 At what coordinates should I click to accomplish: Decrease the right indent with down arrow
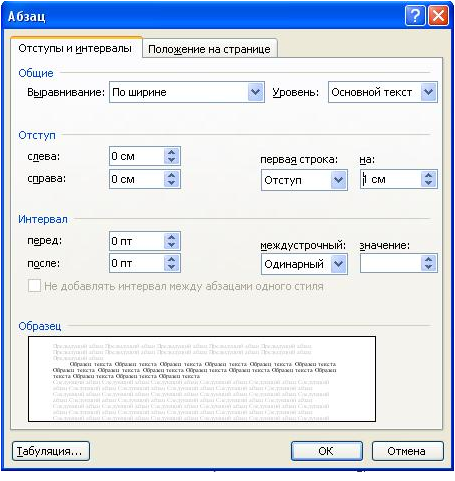(171, 183)
